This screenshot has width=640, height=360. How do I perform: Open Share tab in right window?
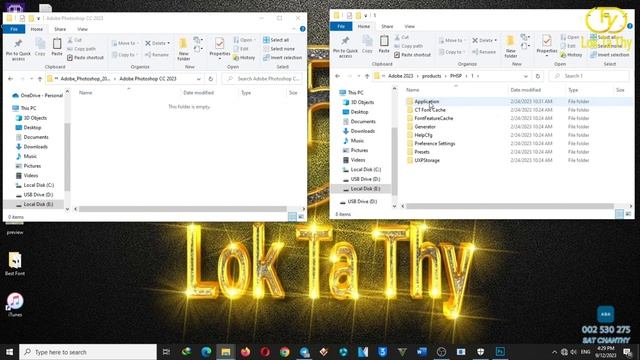[387, 26]
